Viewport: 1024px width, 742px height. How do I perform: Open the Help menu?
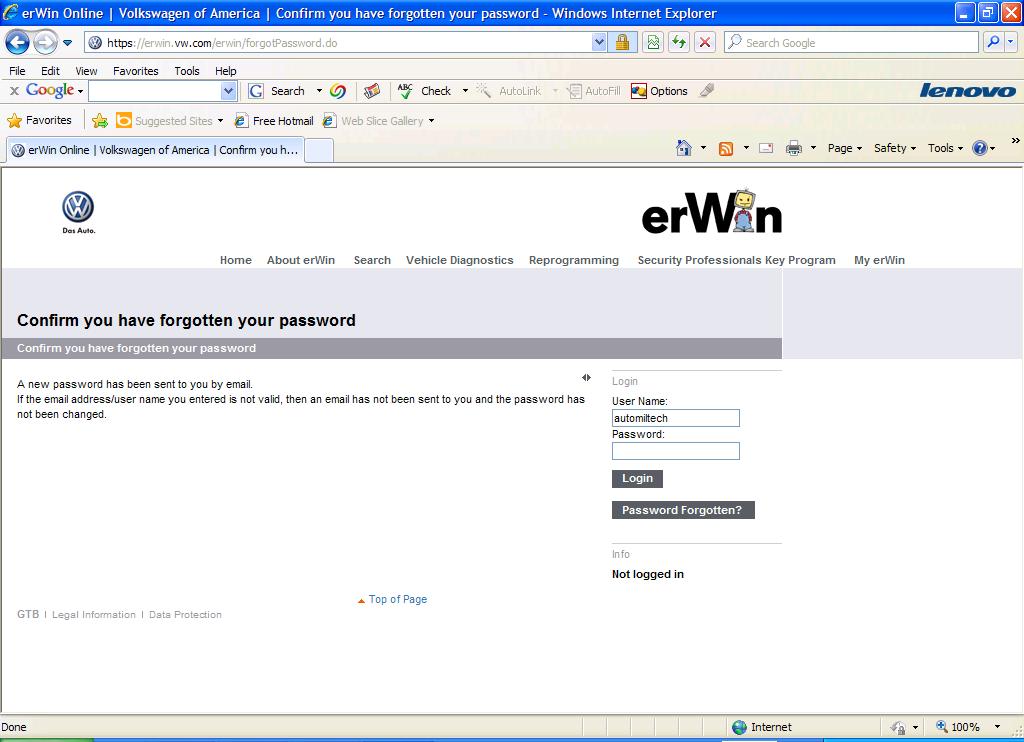225,71
